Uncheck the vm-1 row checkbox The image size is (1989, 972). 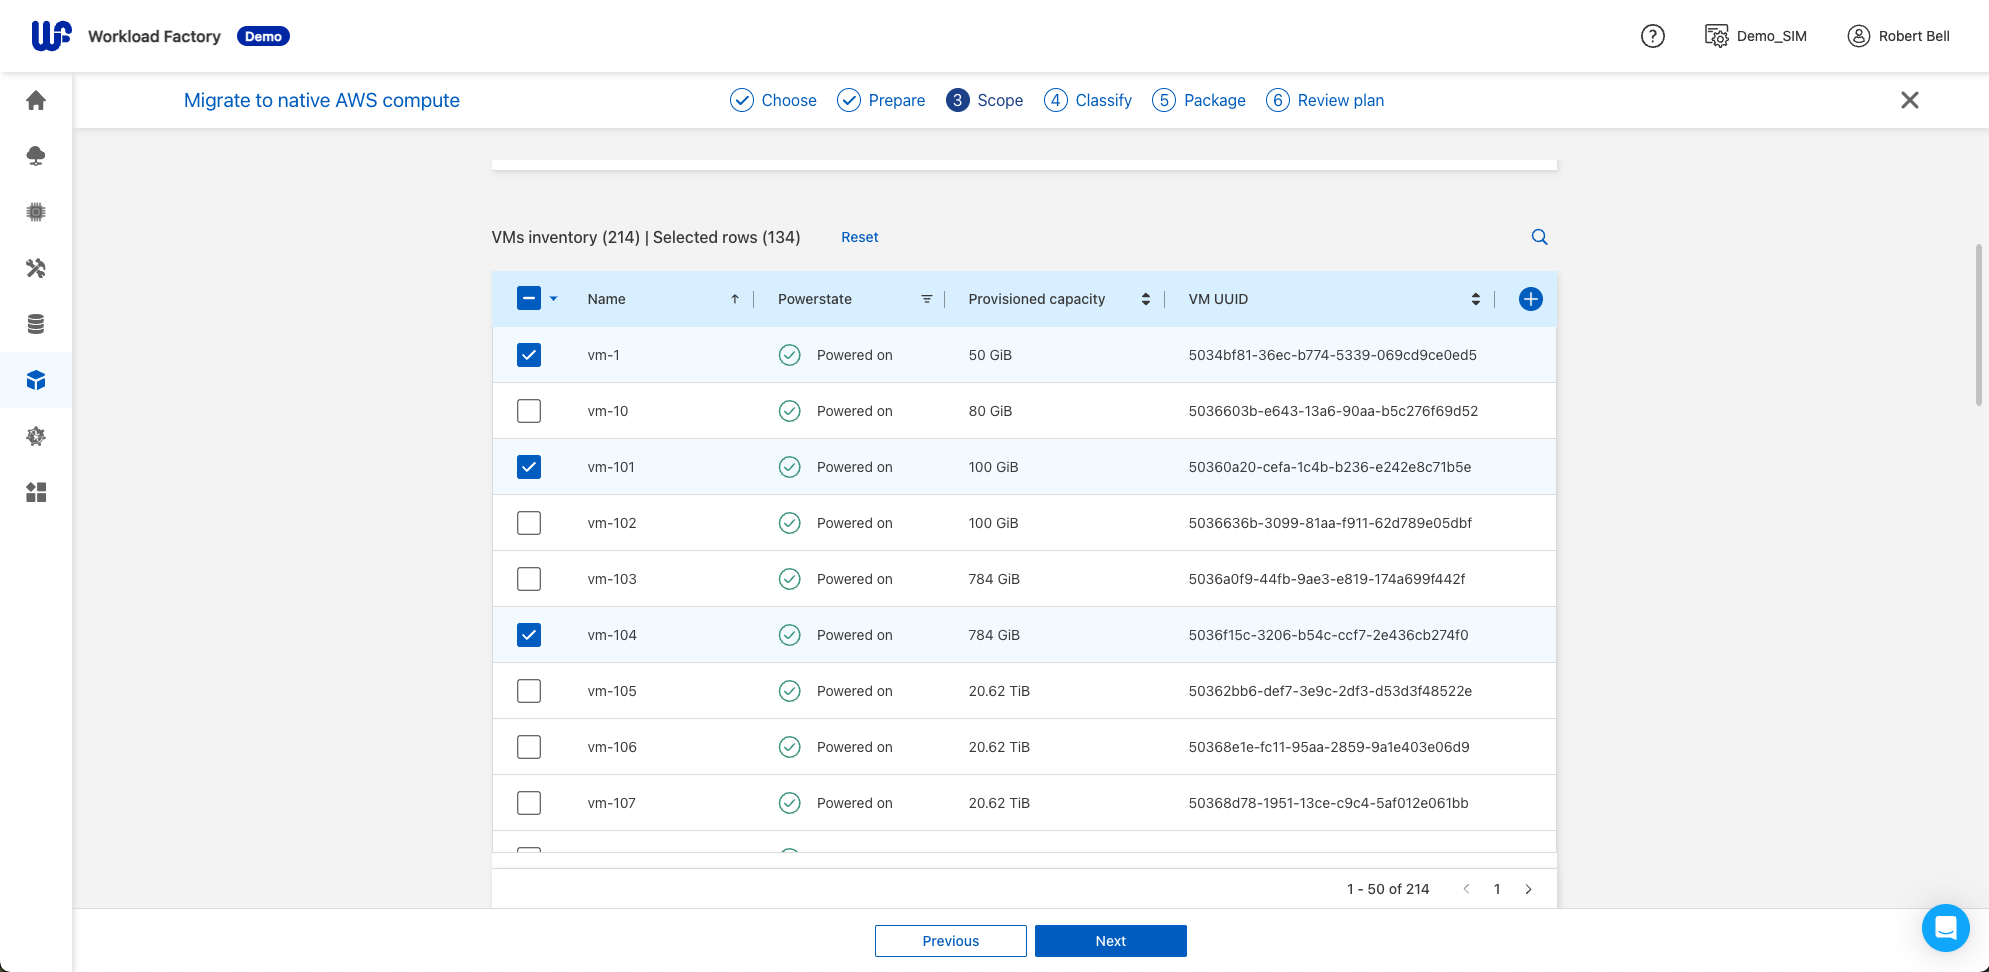click(x=529, y=355)
